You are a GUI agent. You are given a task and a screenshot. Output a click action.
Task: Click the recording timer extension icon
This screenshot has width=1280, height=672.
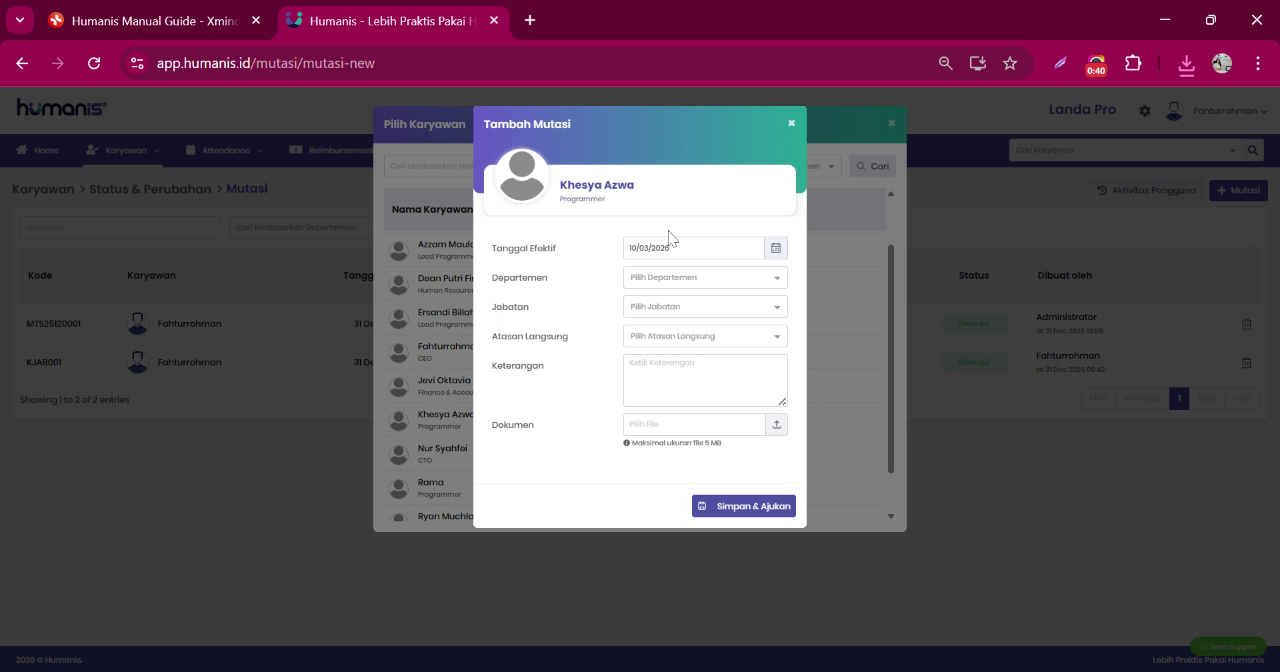click(x=1096, y=65)
